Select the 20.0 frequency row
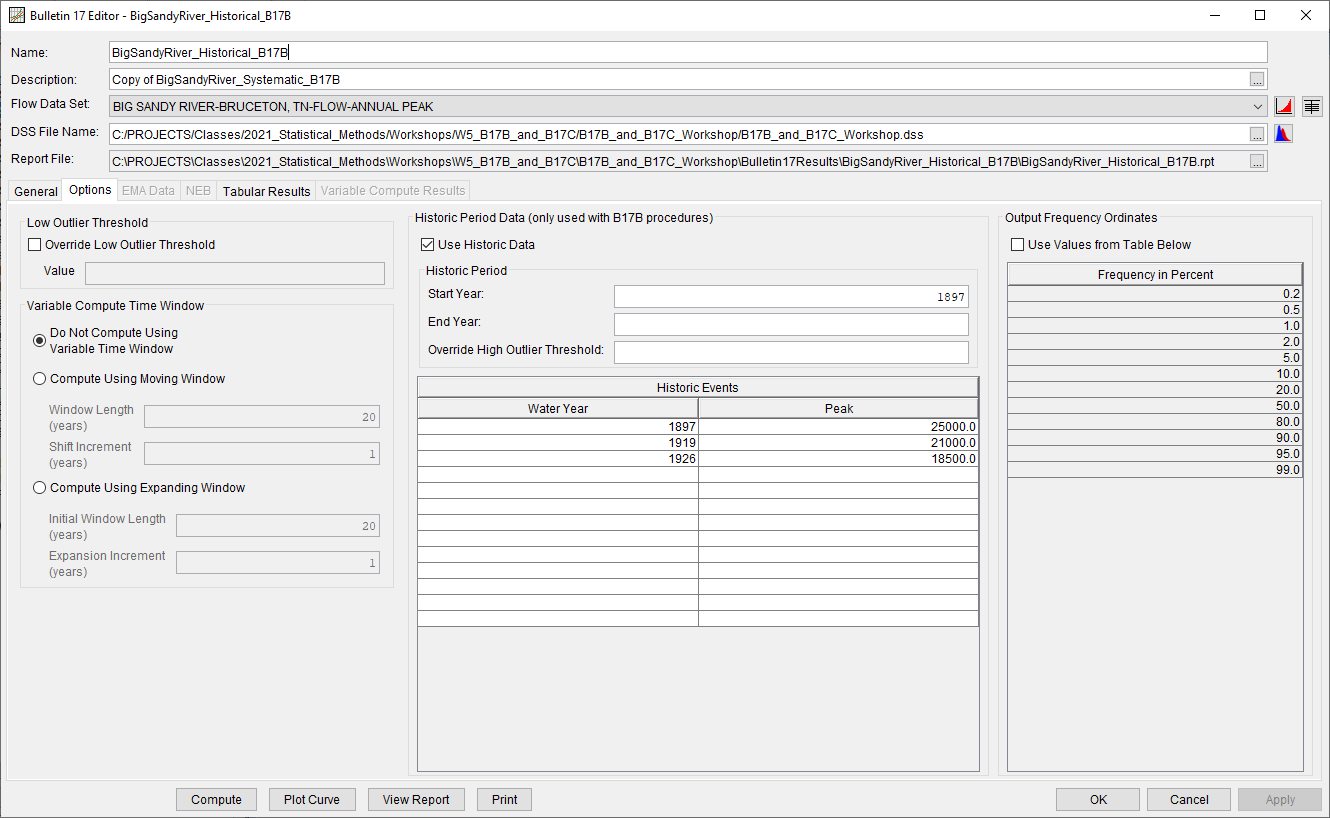1330x818 pixels. coord(1155,390)
